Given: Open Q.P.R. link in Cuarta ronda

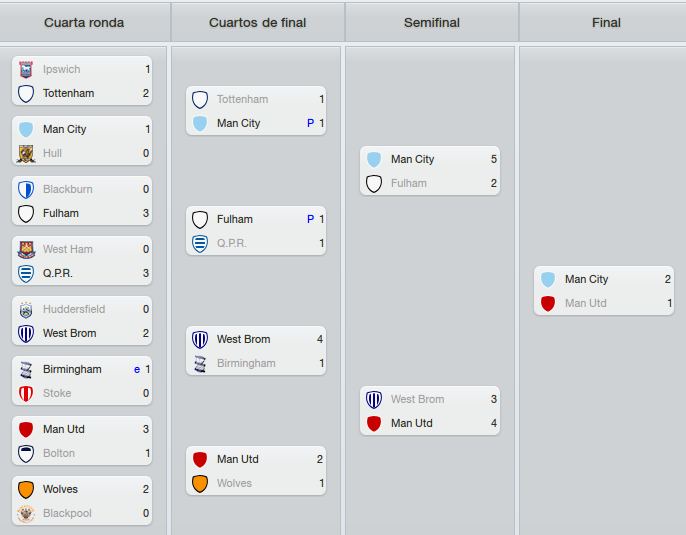Looking at the screenshot, I should [57, 273].
